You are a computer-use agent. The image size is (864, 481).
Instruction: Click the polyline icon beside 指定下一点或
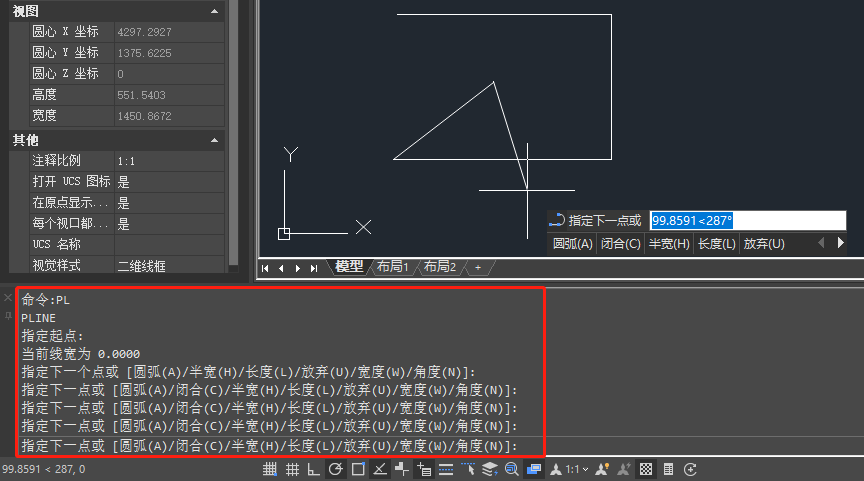coord(557,220)
